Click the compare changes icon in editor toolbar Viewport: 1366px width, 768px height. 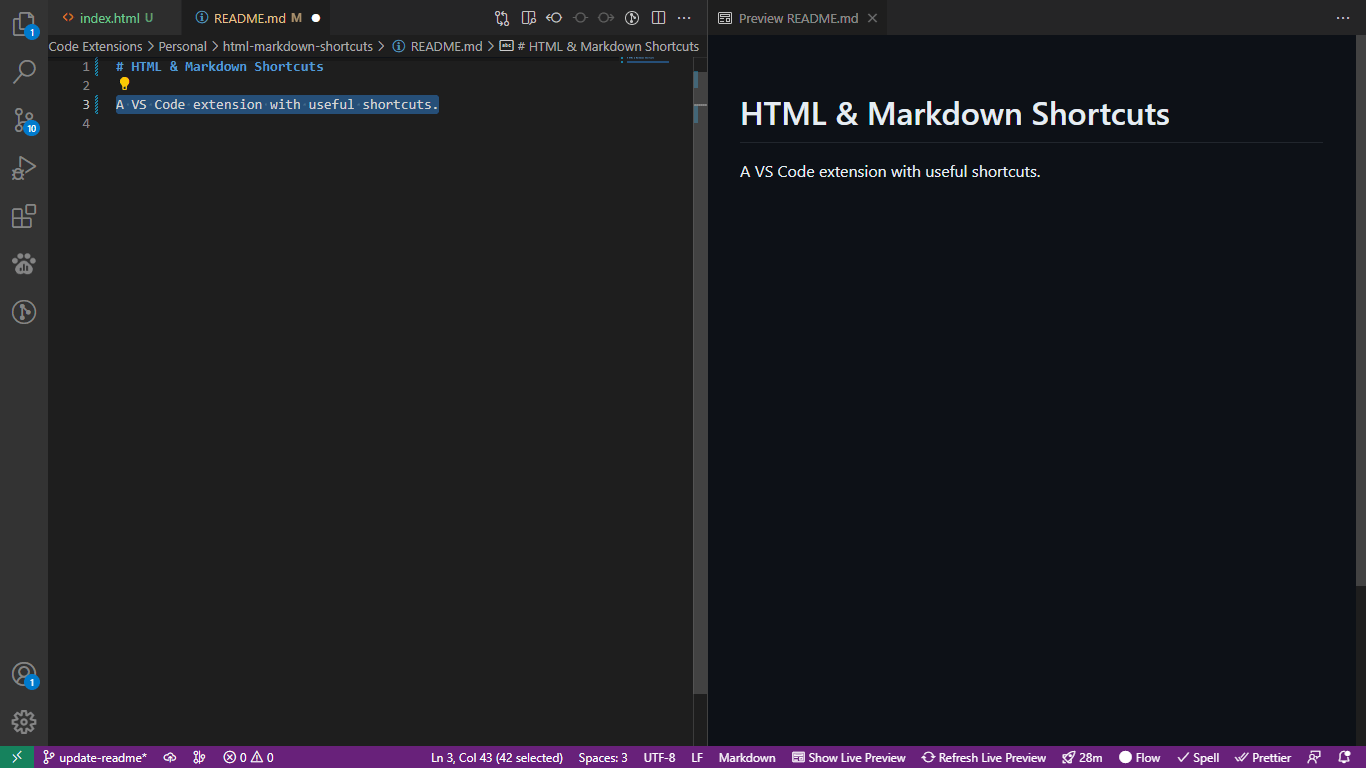click(502, 18)
